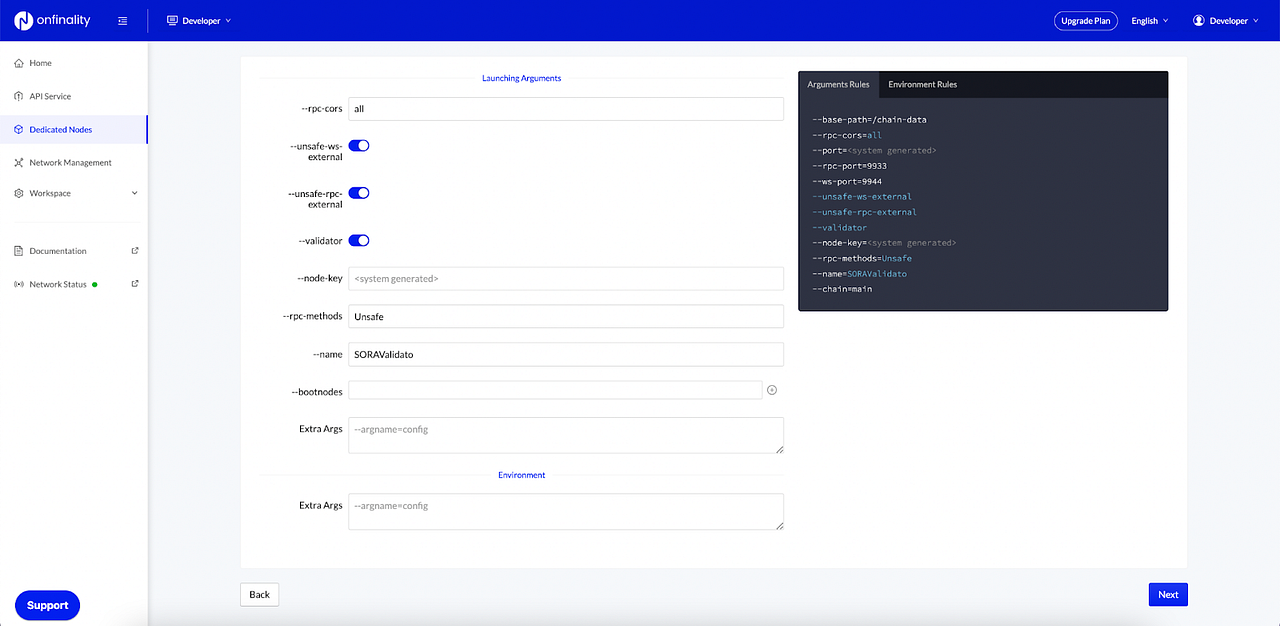Screen dimensions: 1280x626
Task: Click the Documentation book icon
Action: (19, 251)
